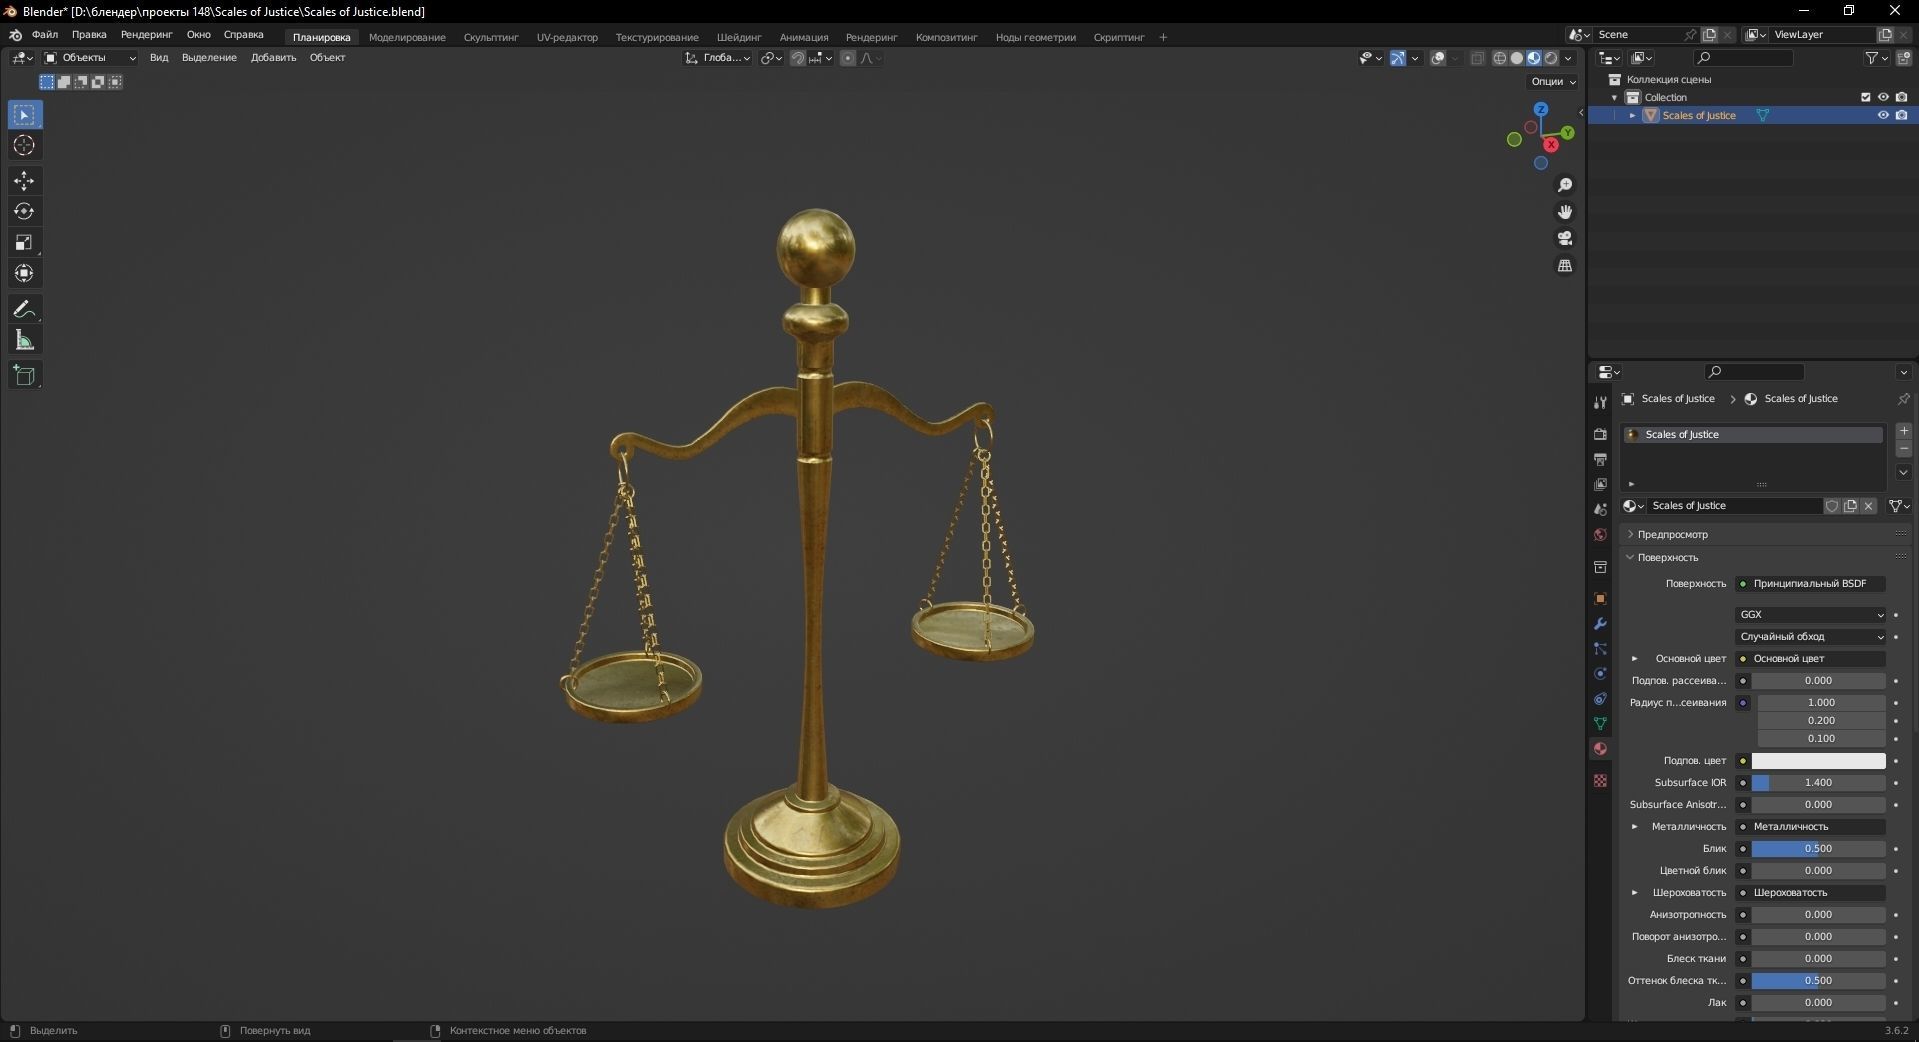Switch to wireframe viewport shading
The width and height of the screenshot is (1919, 1042).
[1499, 58]
